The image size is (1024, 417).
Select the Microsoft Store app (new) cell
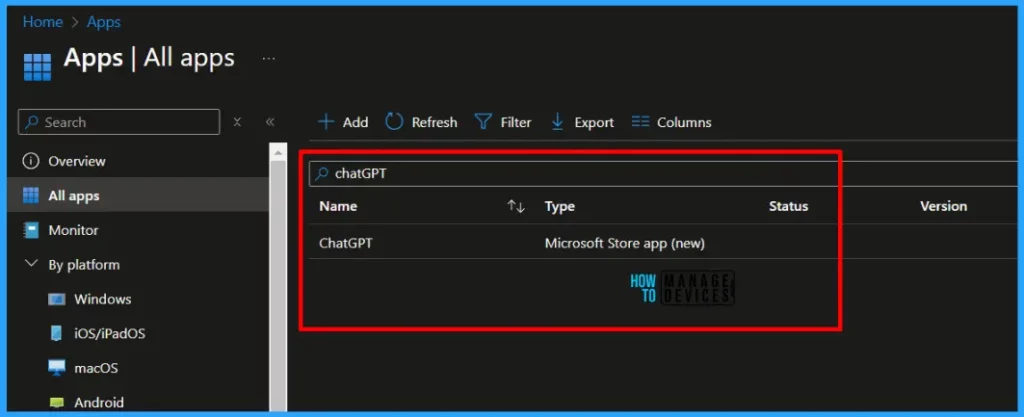click(625, 243)
